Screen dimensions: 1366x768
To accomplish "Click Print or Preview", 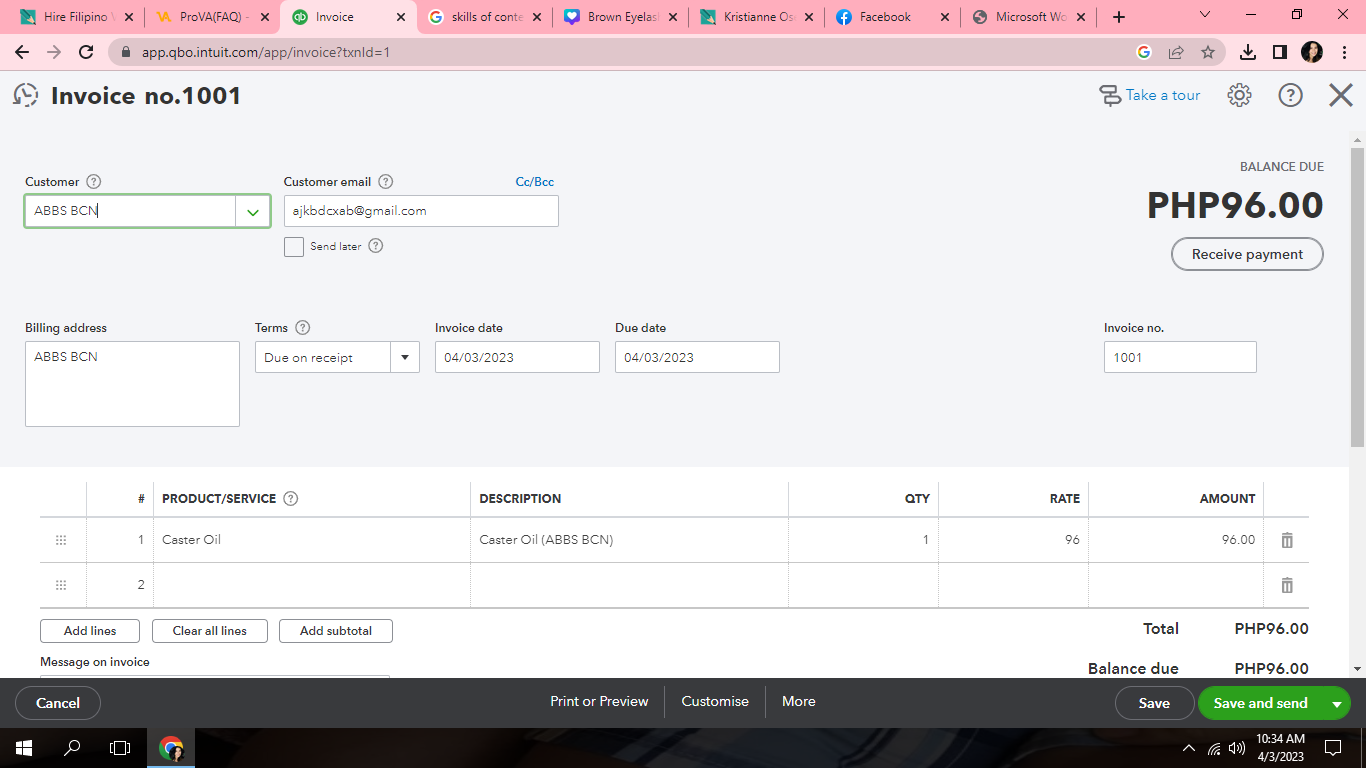I will (x=599, y=702).
